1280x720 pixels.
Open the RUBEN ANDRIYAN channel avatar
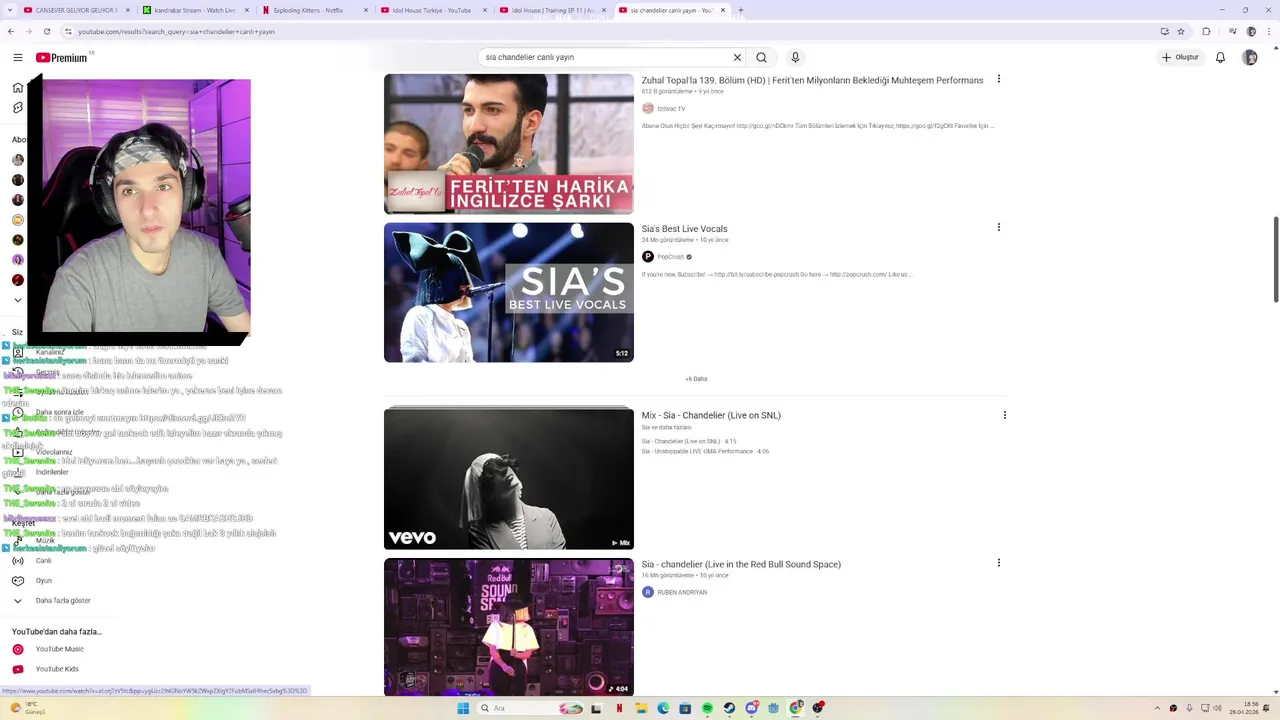[648, 592]
